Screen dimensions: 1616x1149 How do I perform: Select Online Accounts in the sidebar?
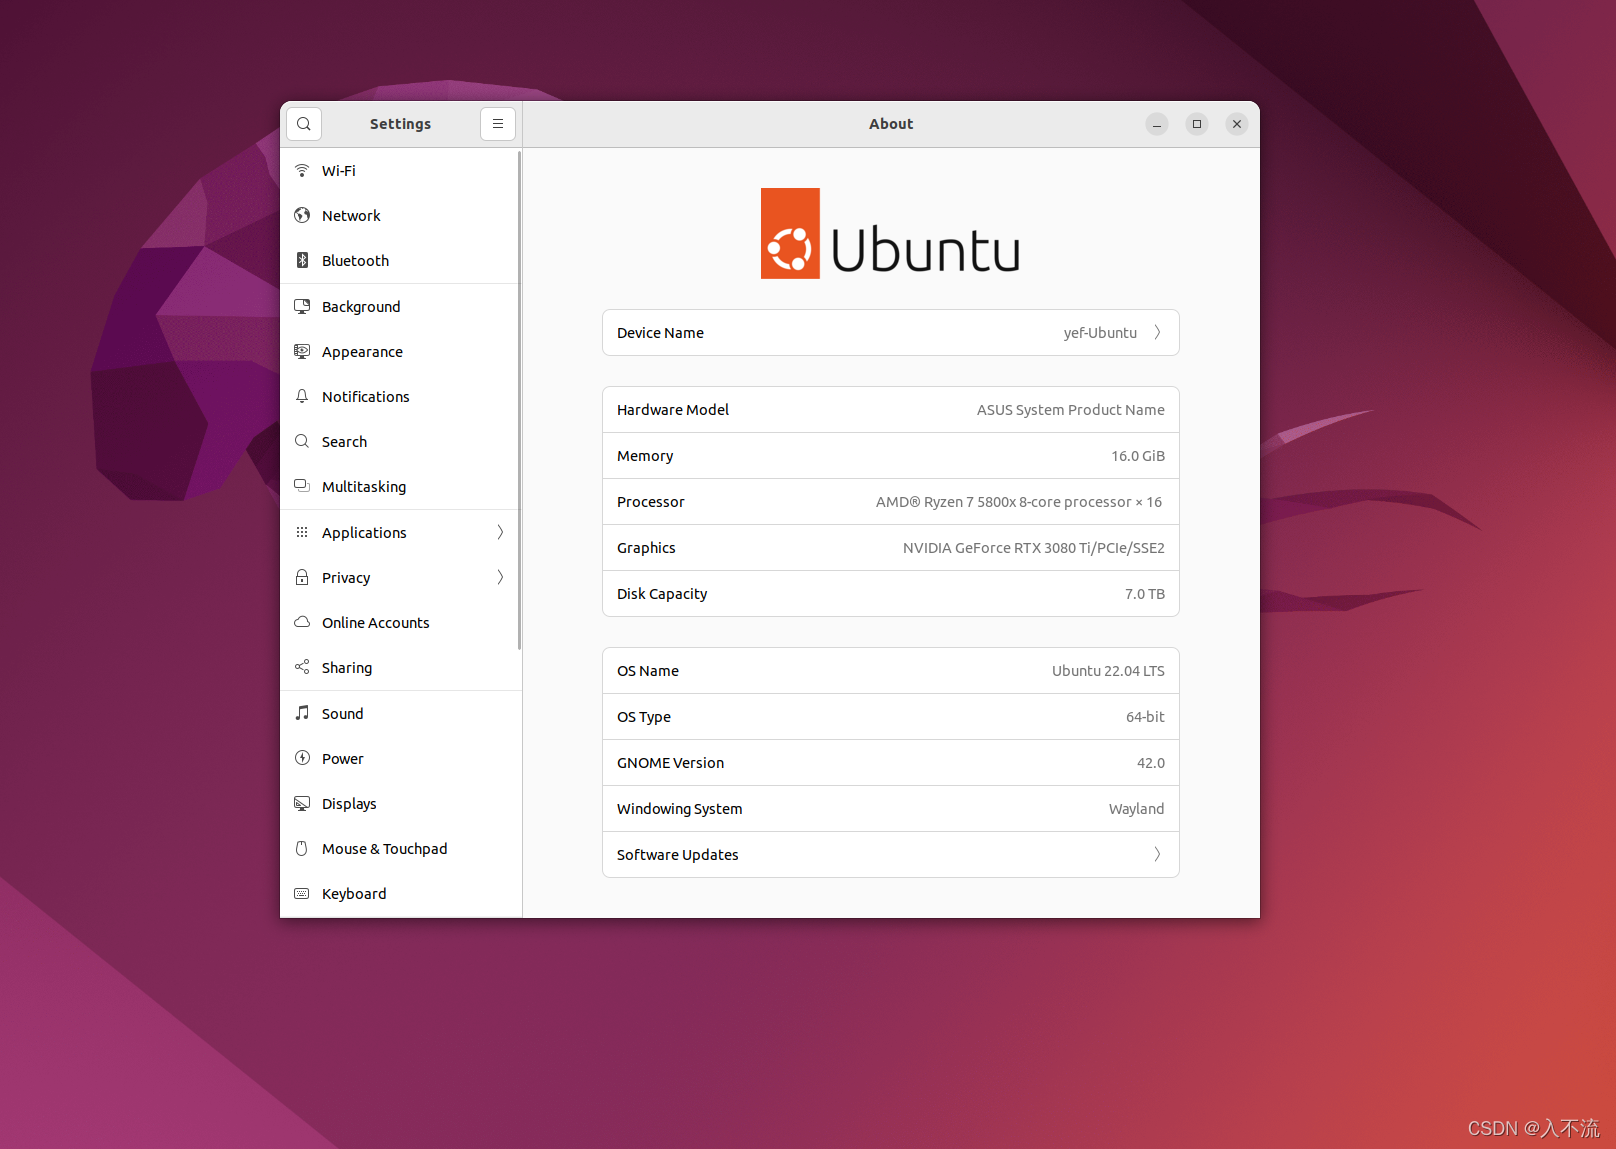(x=375, y=622)
